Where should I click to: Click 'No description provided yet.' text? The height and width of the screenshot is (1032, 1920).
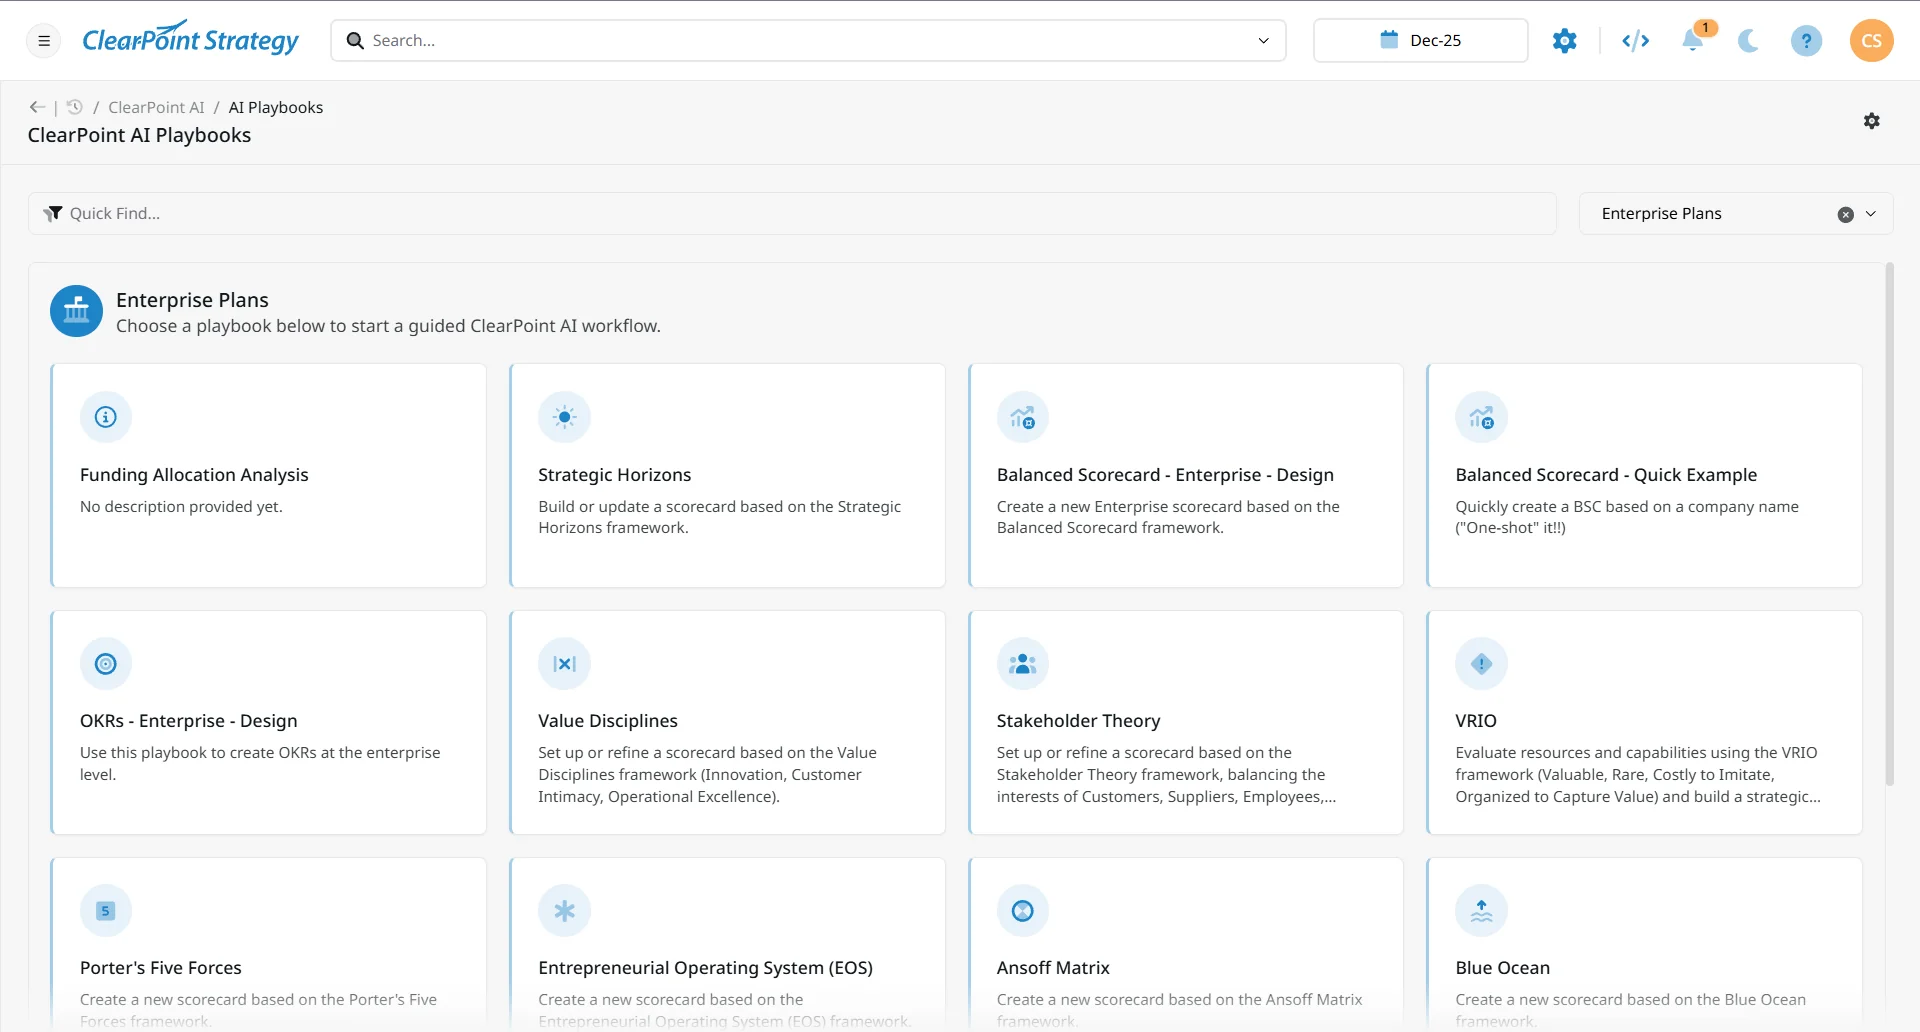coord(181,507)
